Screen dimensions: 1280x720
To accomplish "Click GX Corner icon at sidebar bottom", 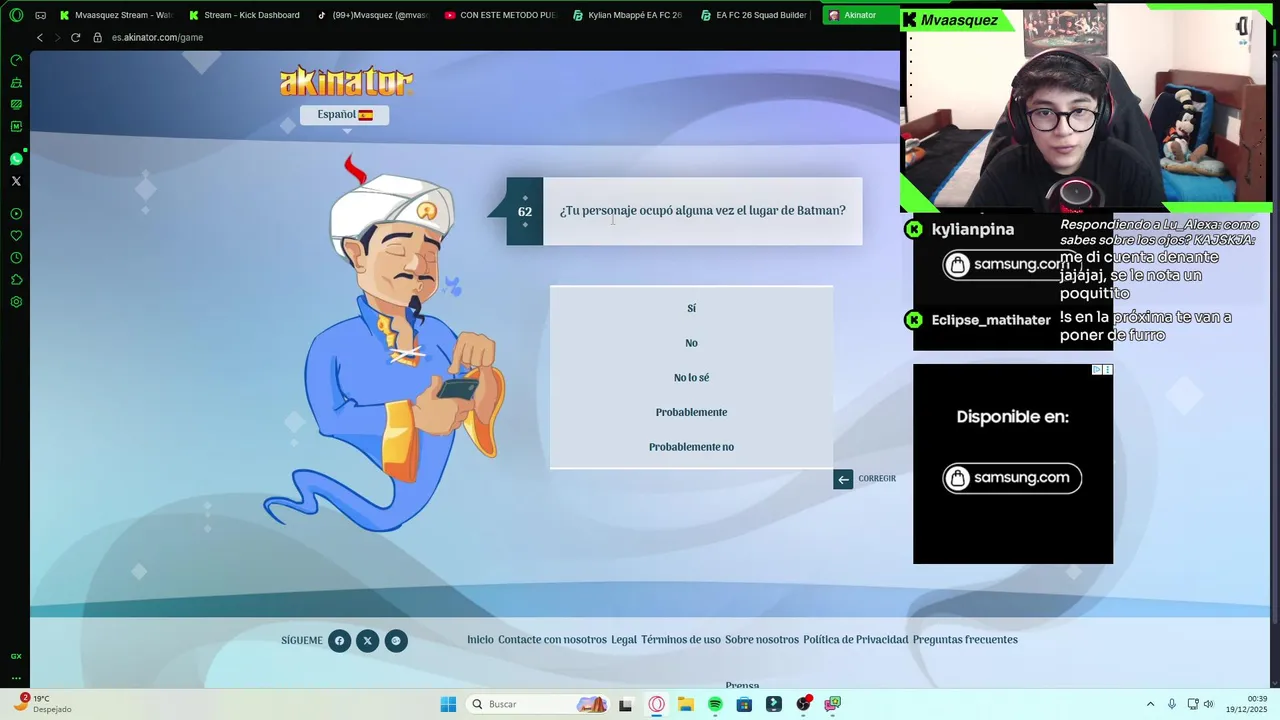I will point(16,656).
